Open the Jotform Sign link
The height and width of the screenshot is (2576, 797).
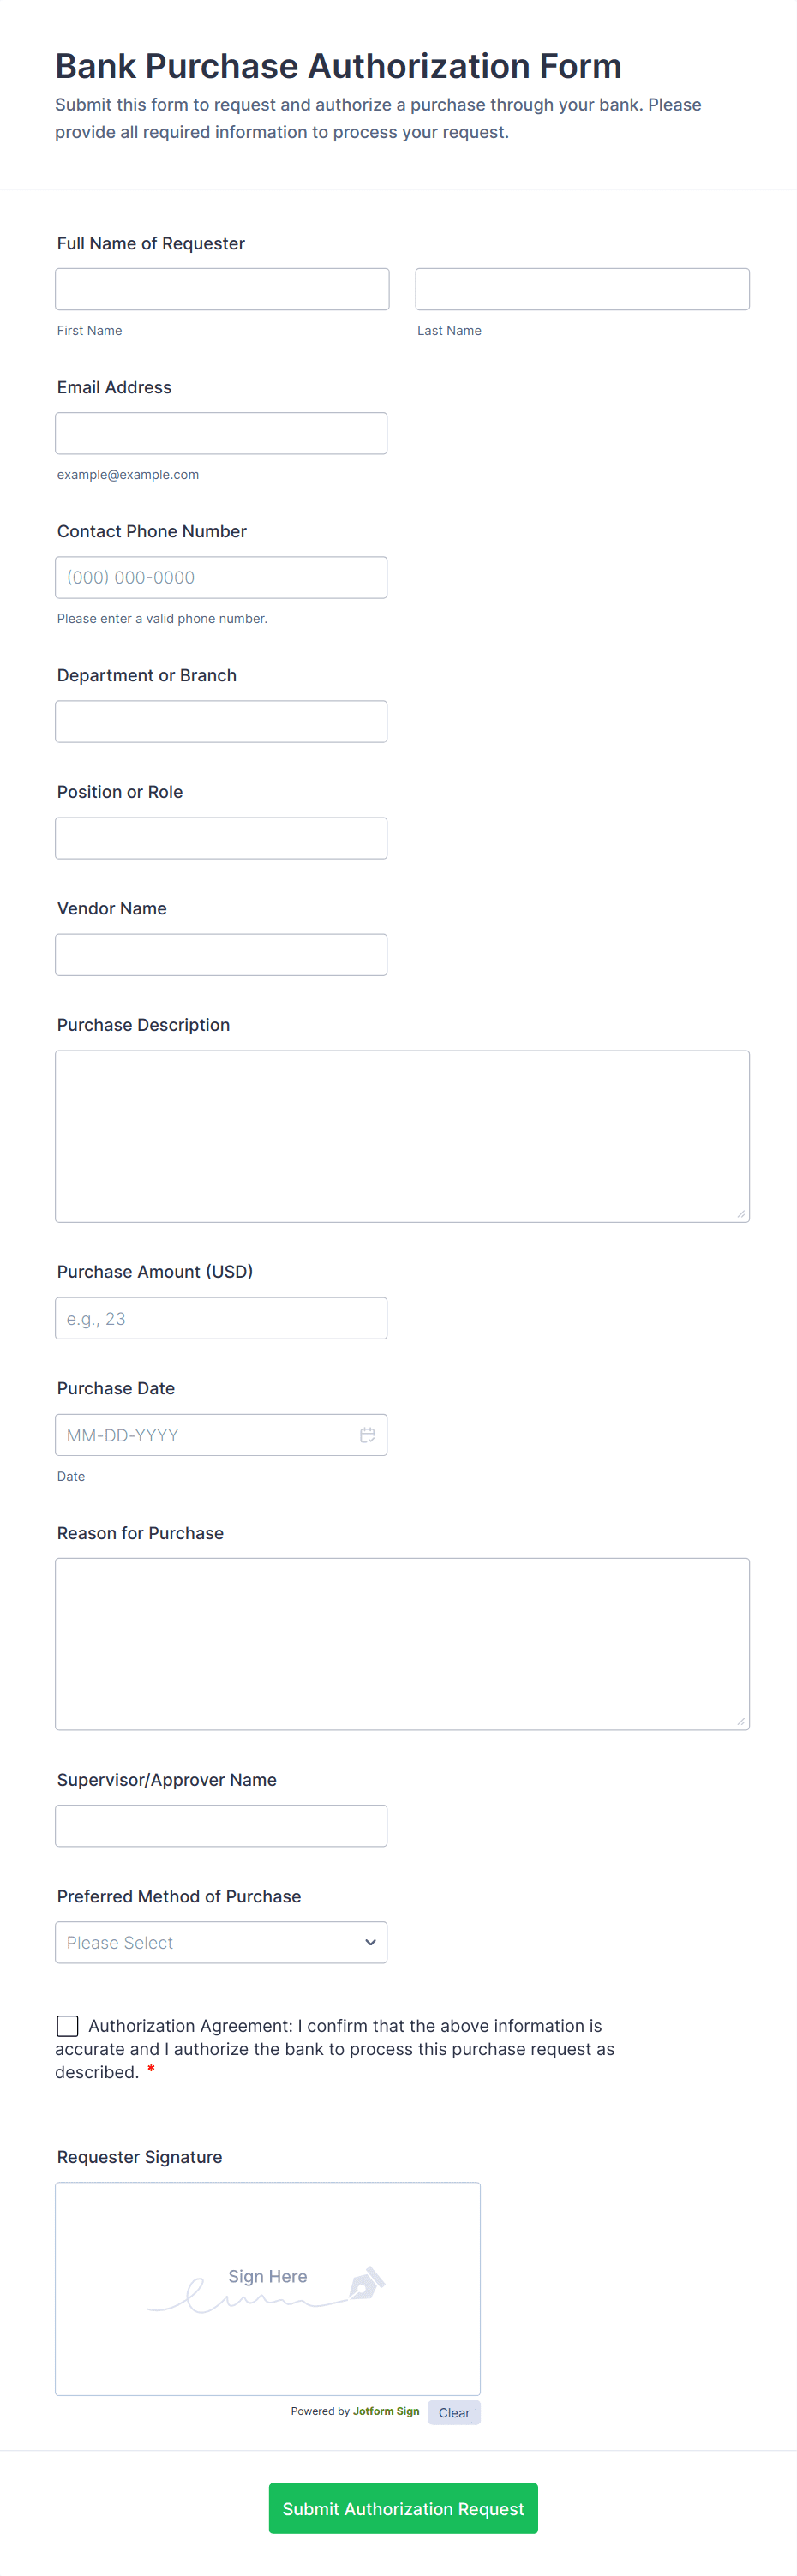(x=386, y=2411)
